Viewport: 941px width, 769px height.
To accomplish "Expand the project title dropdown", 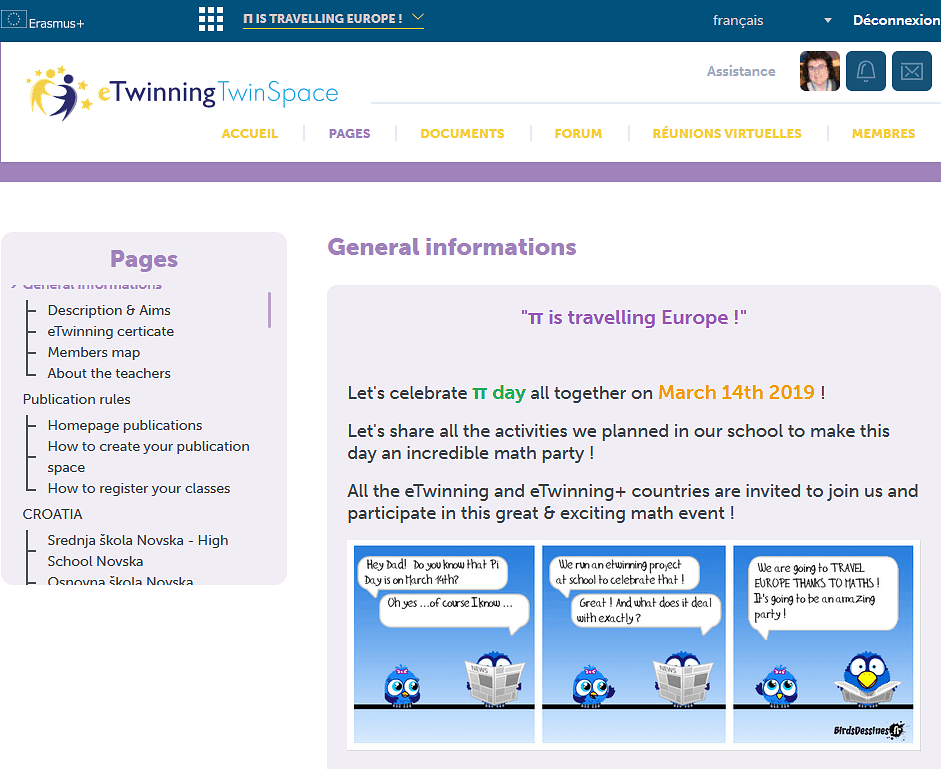I will [x=418, y=18].
